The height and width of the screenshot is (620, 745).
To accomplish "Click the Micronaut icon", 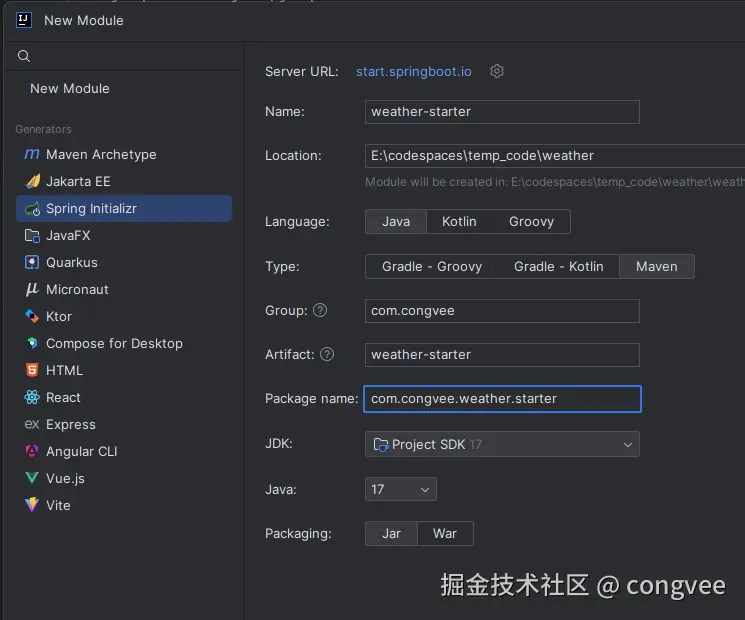I will pyautogui.click(x=32, y=289).
